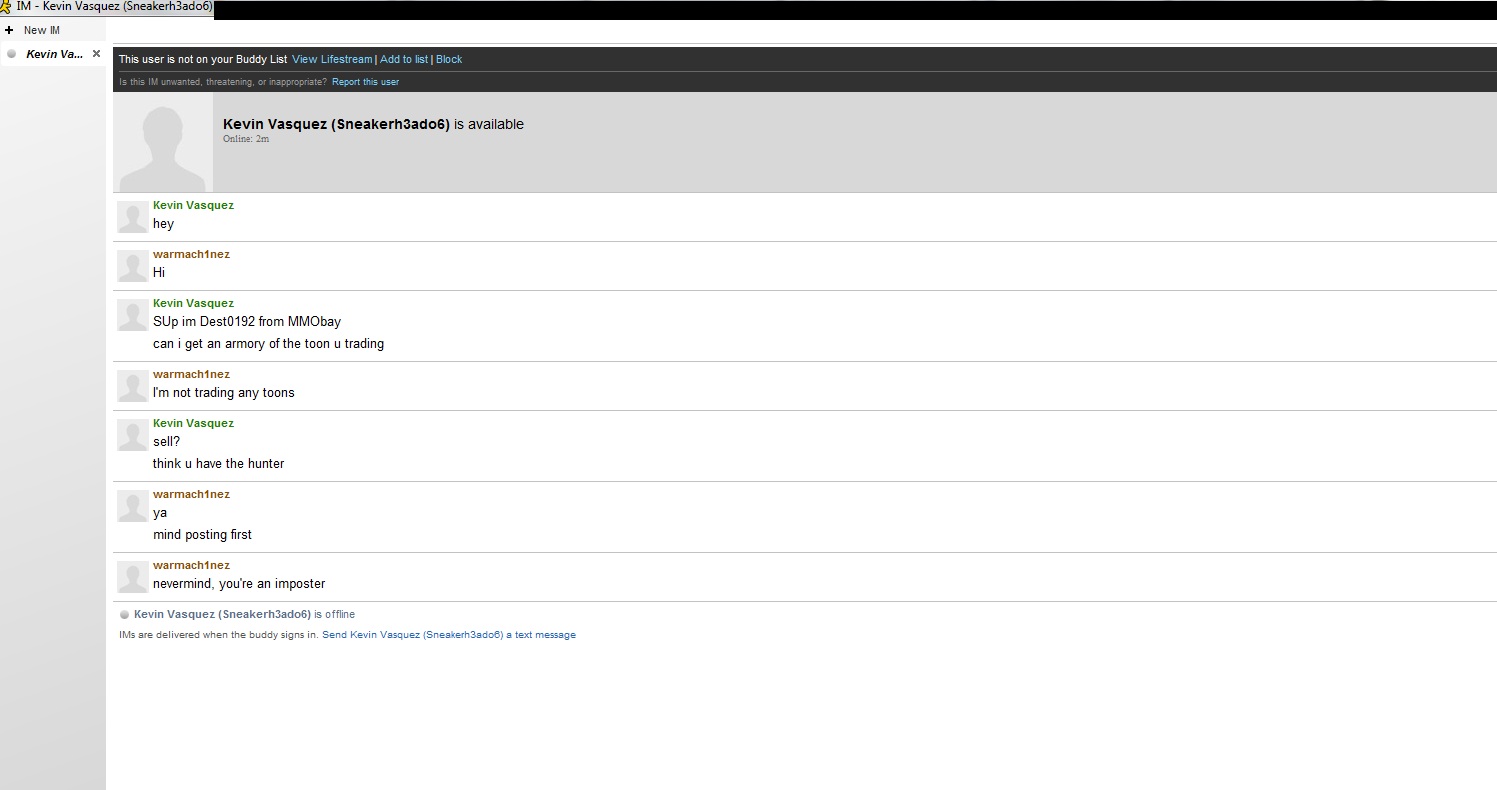Select the "SUp im Dest0192 from MMObay" message
The height and width of the screenshot is (790, 1497).
tap(247, 322)
